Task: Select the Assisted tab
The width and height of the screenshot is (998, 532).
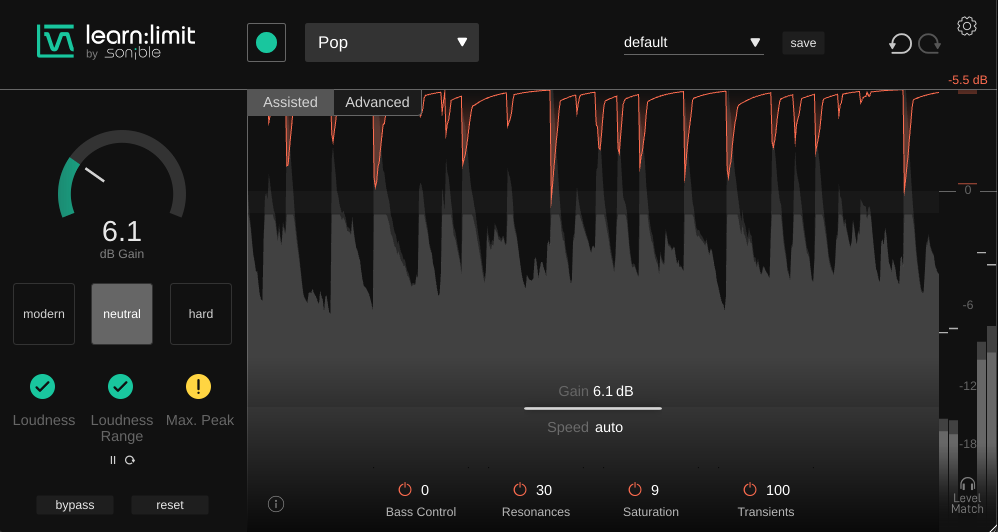Action: point(290,102)
